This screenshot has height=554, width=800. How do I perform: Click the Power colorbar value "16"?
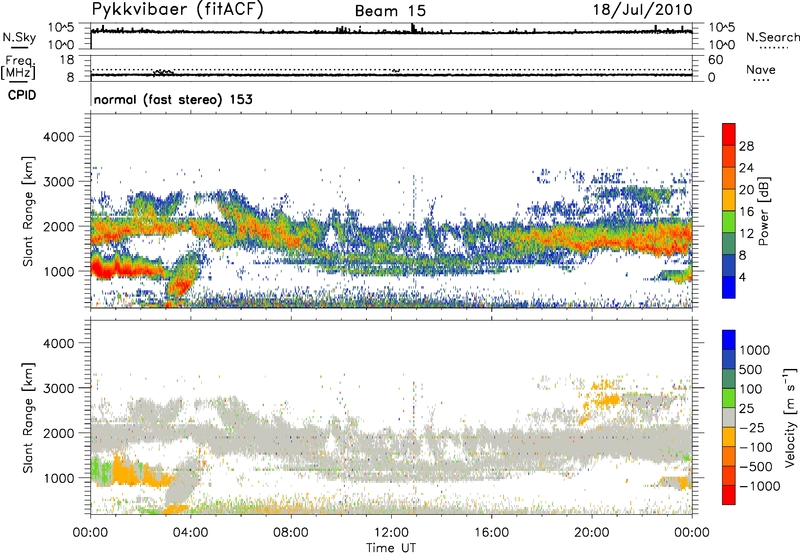pyautogui.click(x=746, y=212)
